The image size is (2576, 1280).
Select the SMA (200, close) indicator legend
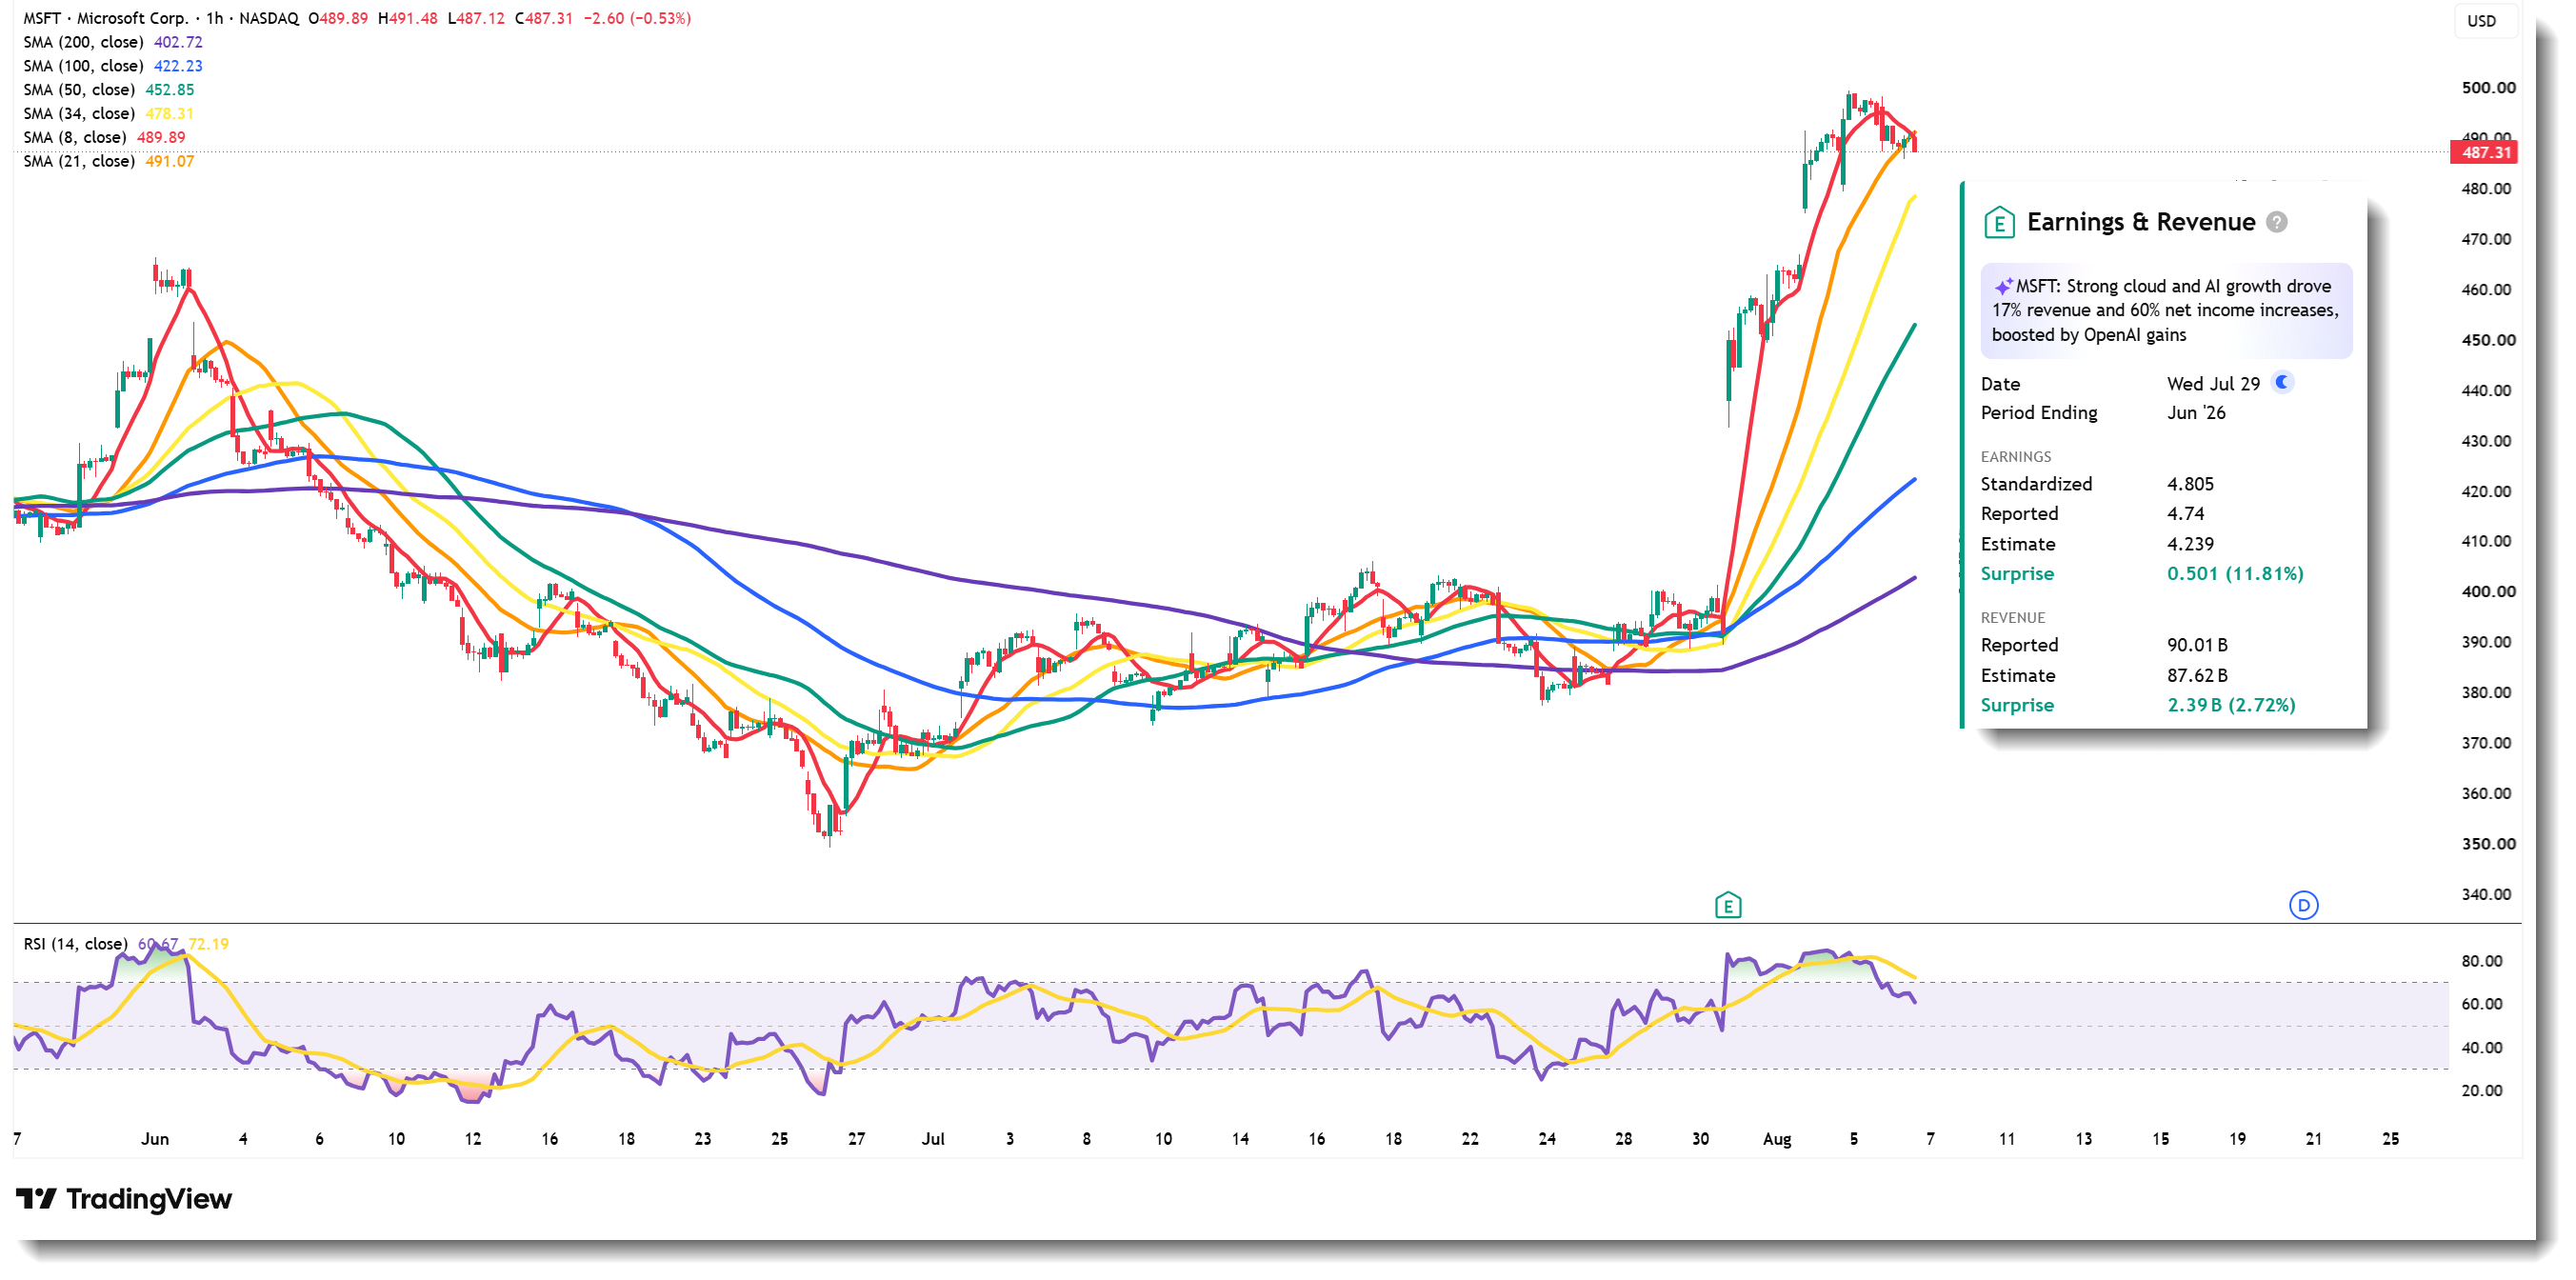tap(83, 42)
